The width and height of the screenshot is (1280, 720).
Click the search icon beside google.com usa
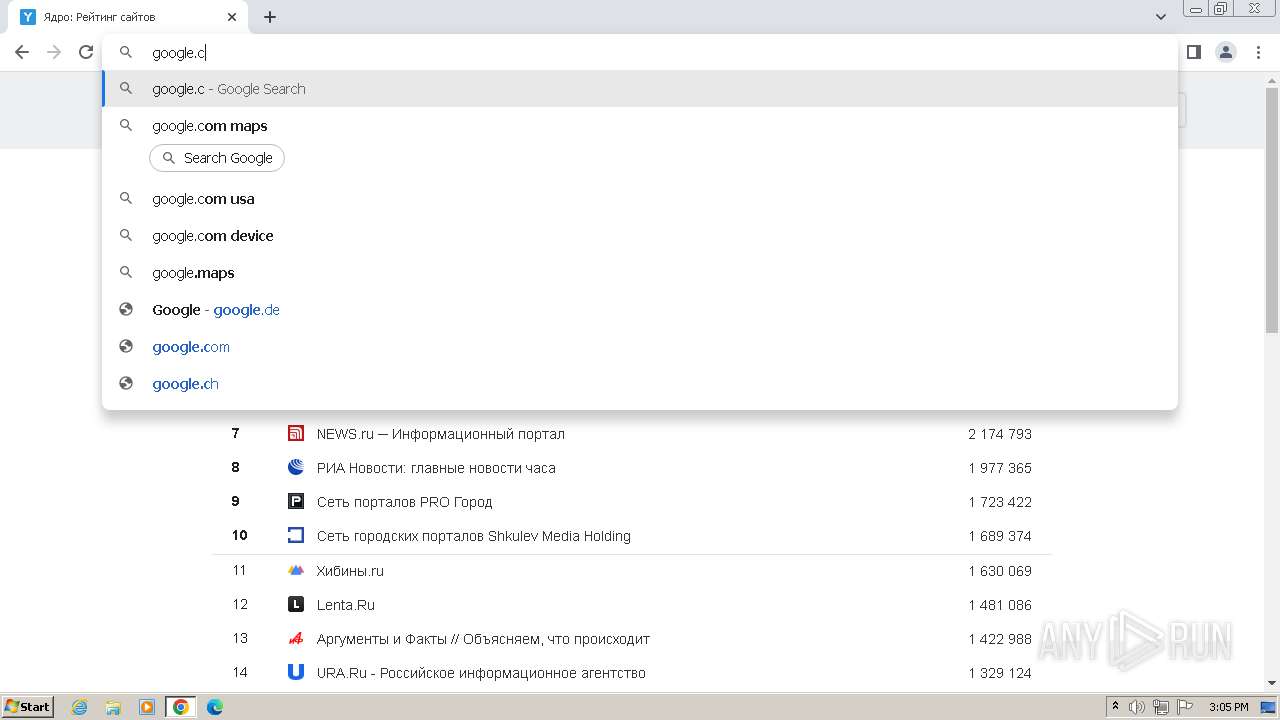126,199
